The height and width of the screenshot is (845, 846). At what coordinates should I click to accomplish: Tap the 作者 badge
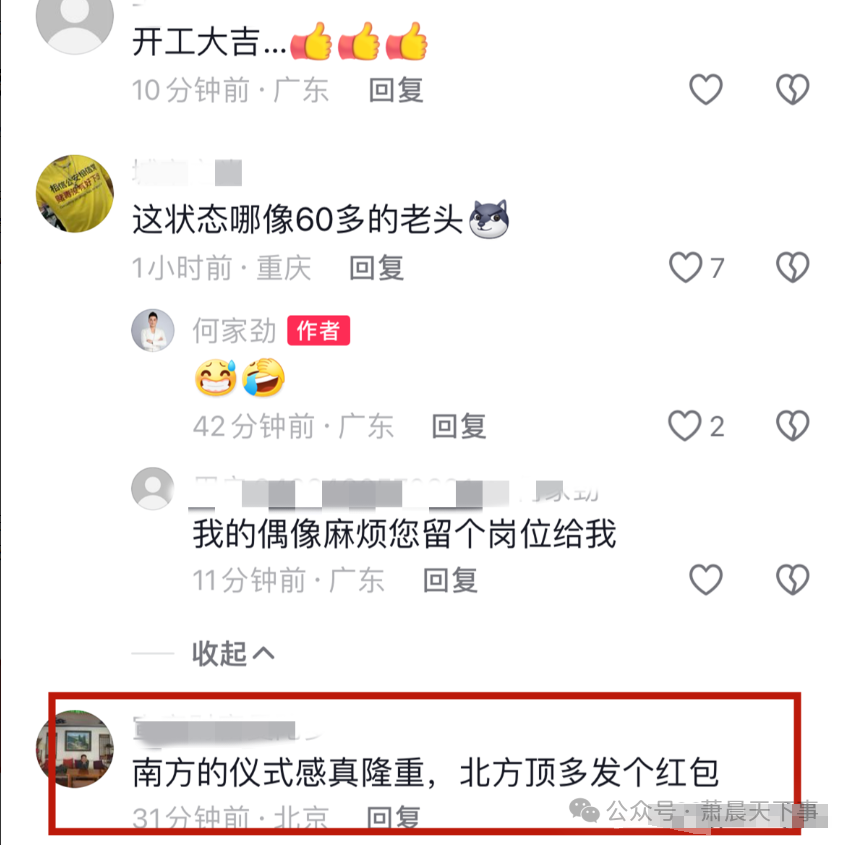318,330
